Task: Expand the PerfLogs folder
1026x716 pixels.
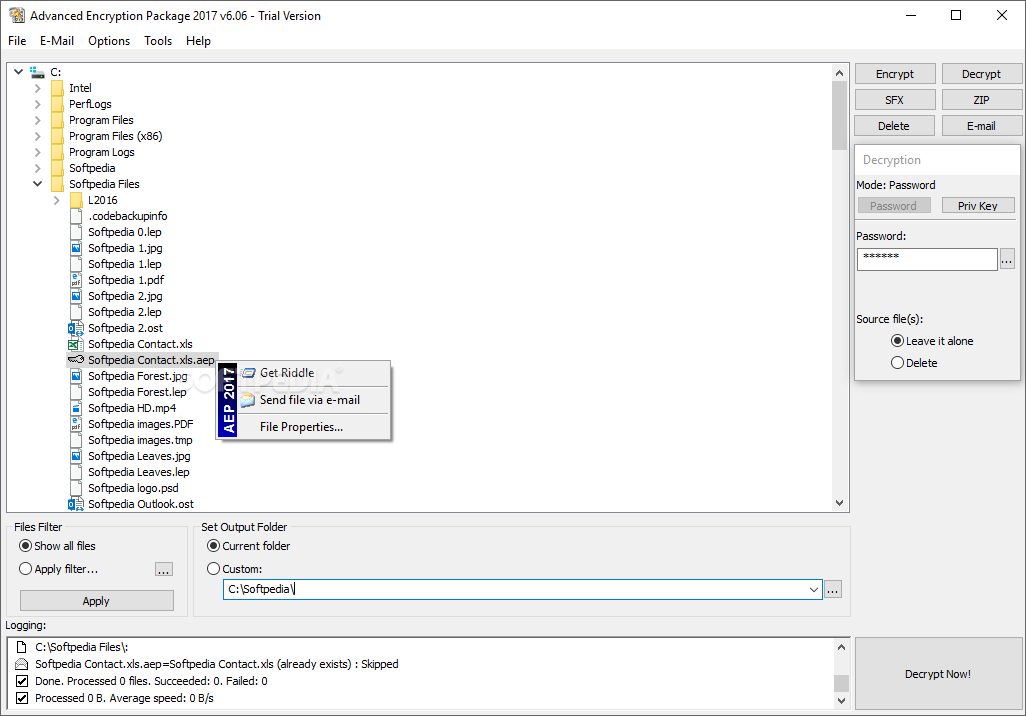Action: pyautogui.click(x=37, y=104)
